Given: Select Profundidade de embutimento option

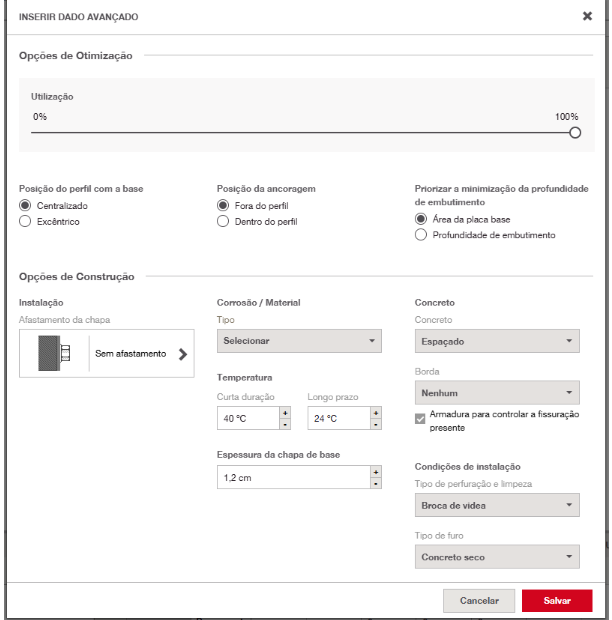Looking at the screenshot, I should (421, 234).
